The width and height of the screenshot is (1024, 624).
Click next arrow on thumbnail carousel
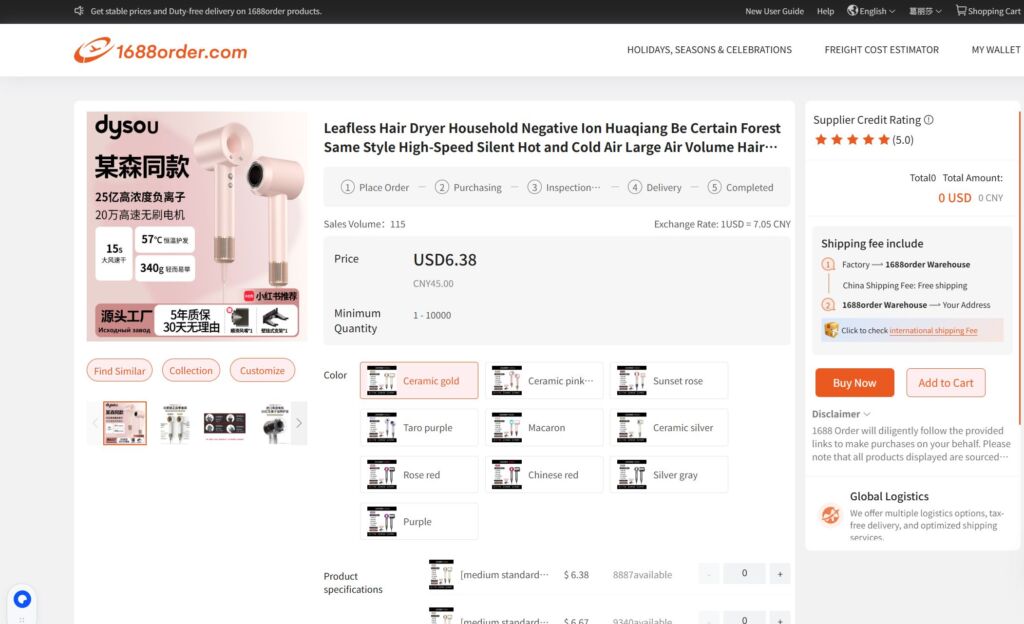[298, 423]
